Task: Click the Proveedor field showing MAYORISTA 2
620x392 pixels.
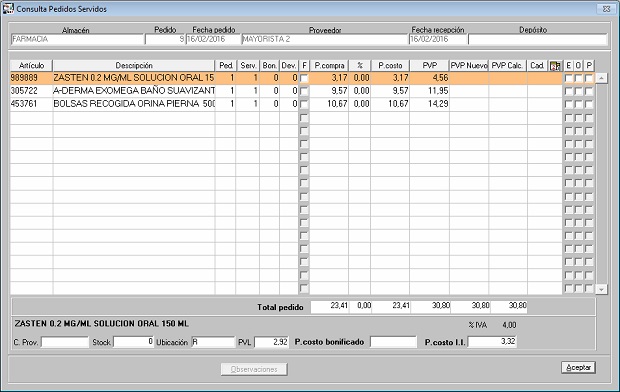Action: coord(324,39)
